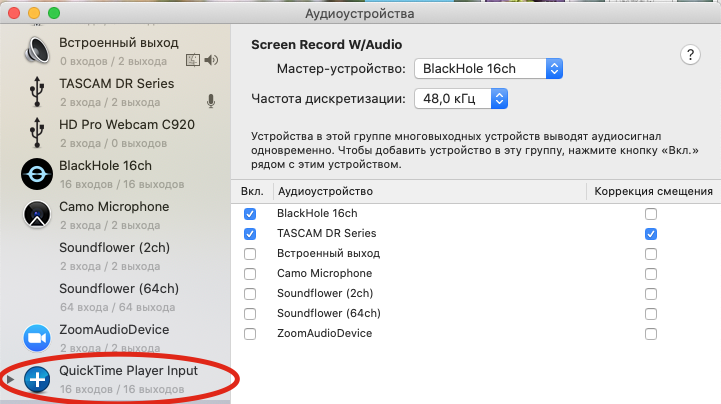Click the Soundflower (64ch) name in the table
This screenshot has width=721, height=404.
click(329, 313)
